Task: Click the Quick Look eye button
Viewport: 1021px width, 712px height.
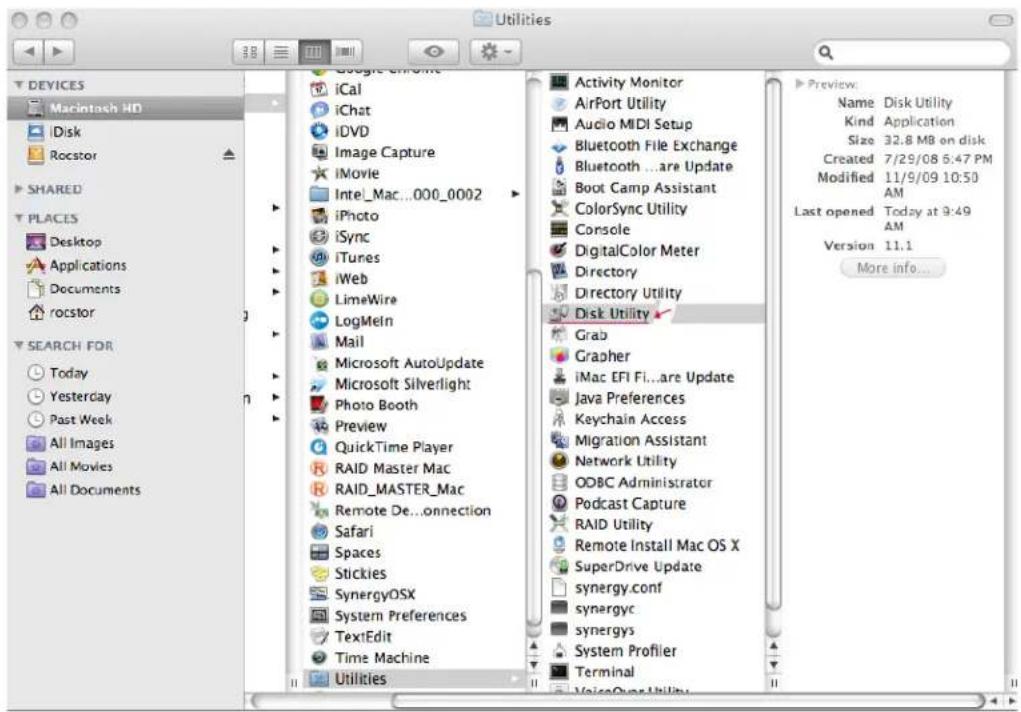Action: [x=434, y=51]
